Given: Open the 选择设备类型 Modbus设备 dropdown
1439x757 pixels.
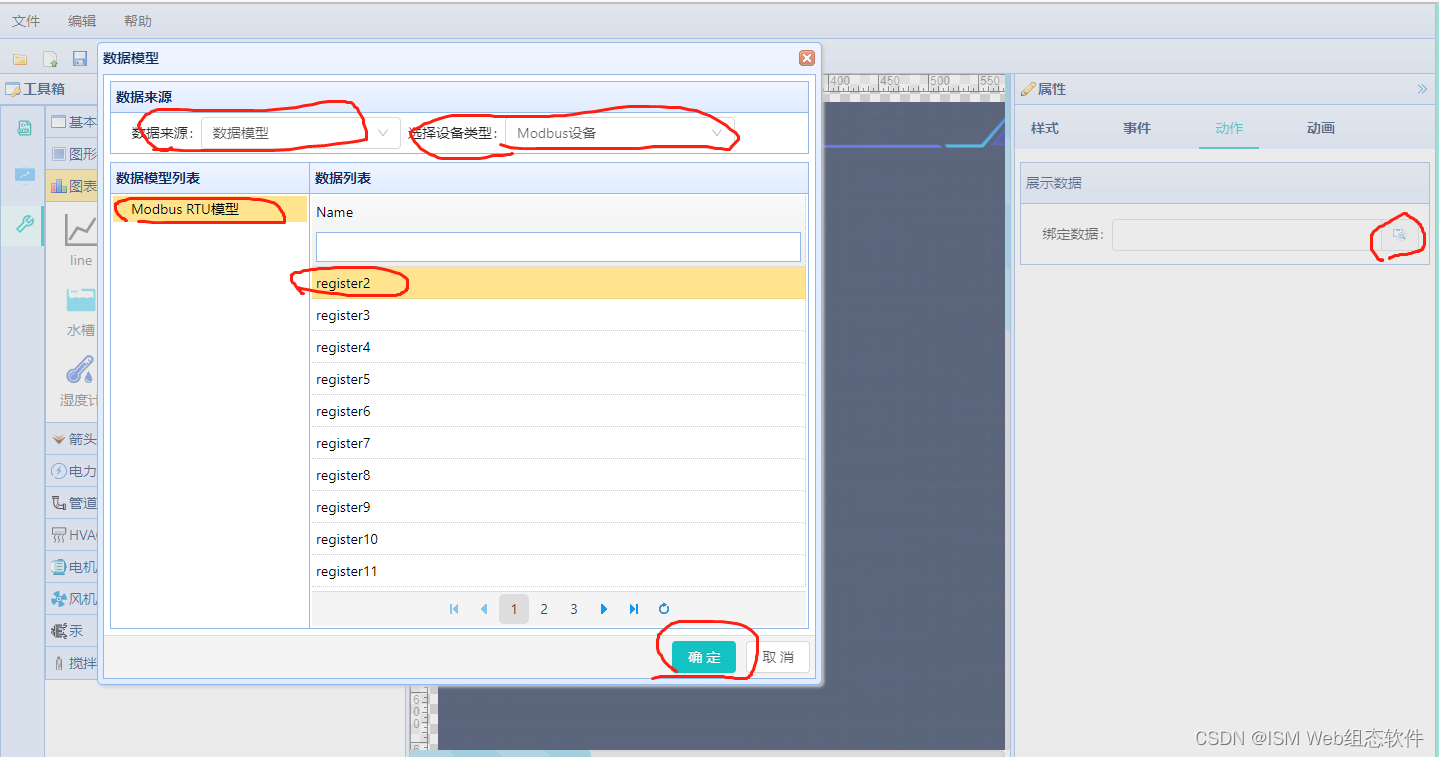Looking at the screenshot, I should [x=620, y=133].
